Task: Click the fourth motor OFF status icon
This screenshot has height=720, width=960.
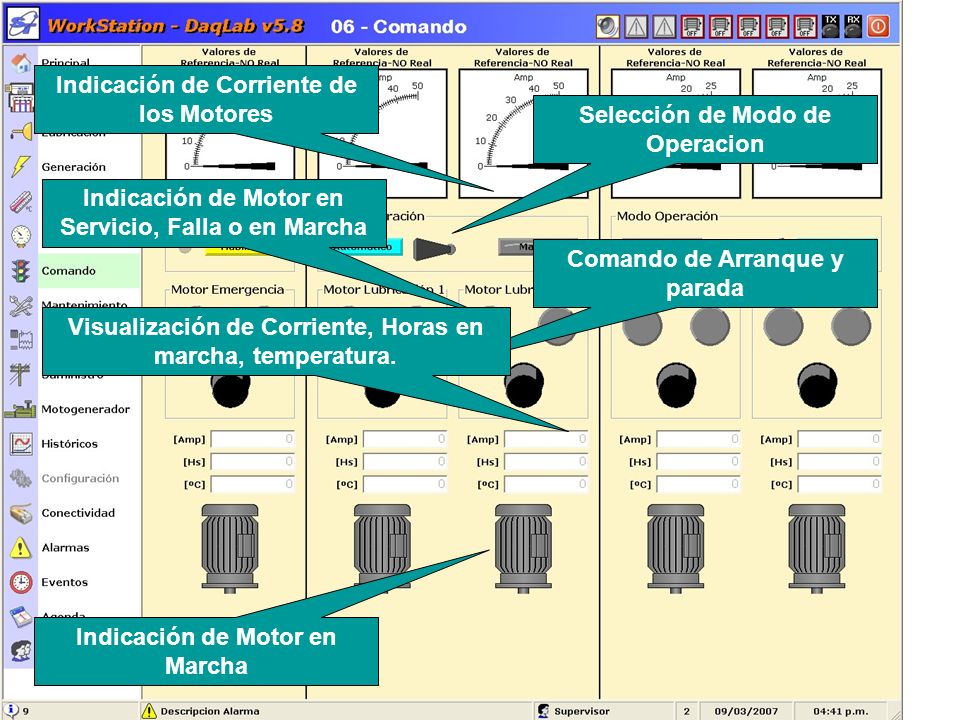Action: coord(777,26)
